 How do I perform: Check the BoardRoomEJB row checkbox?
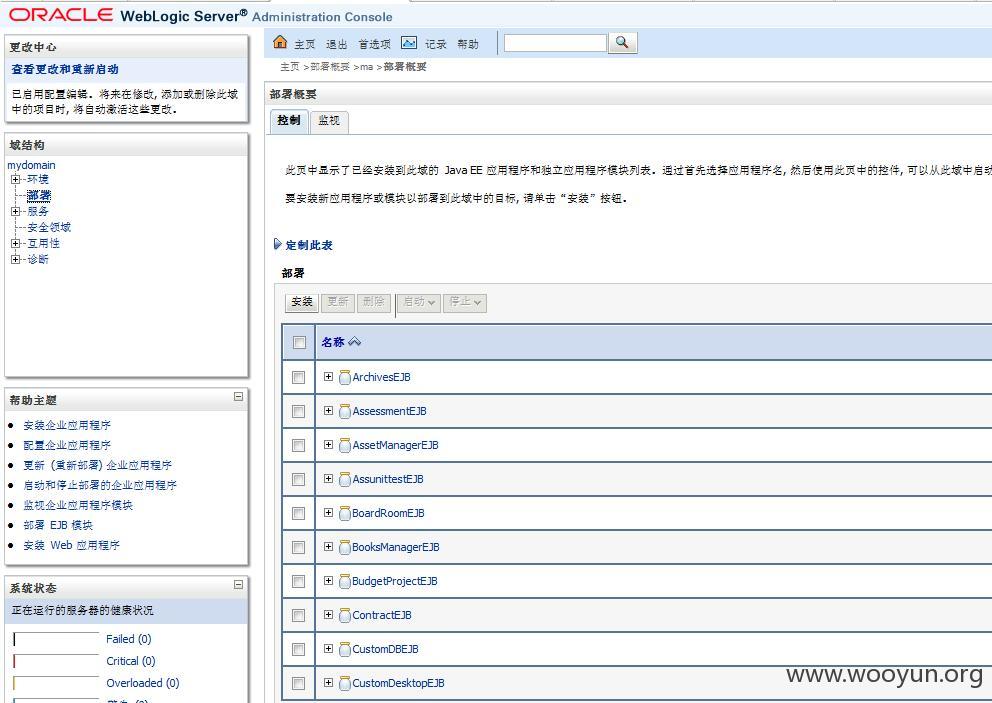(299, 513)
